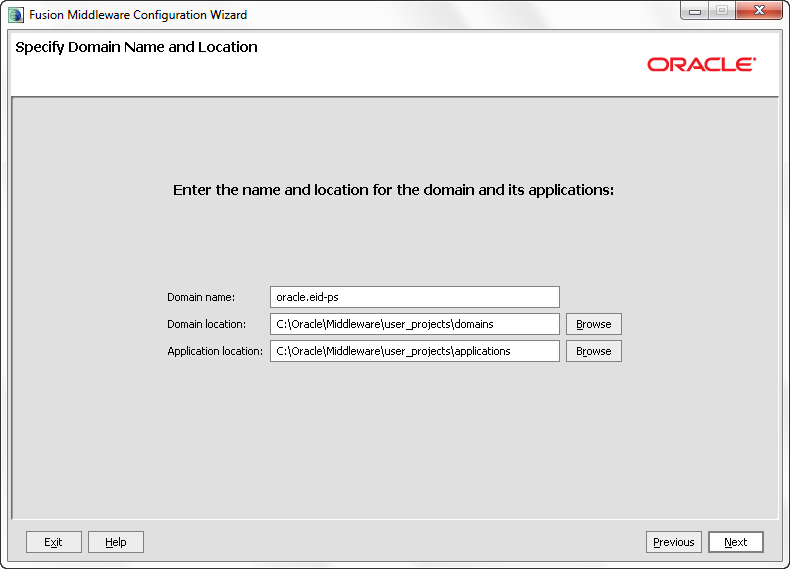Click the 'Specify Domain Name and Location' heading
790x569 pixels.
(x=136, y=47)
